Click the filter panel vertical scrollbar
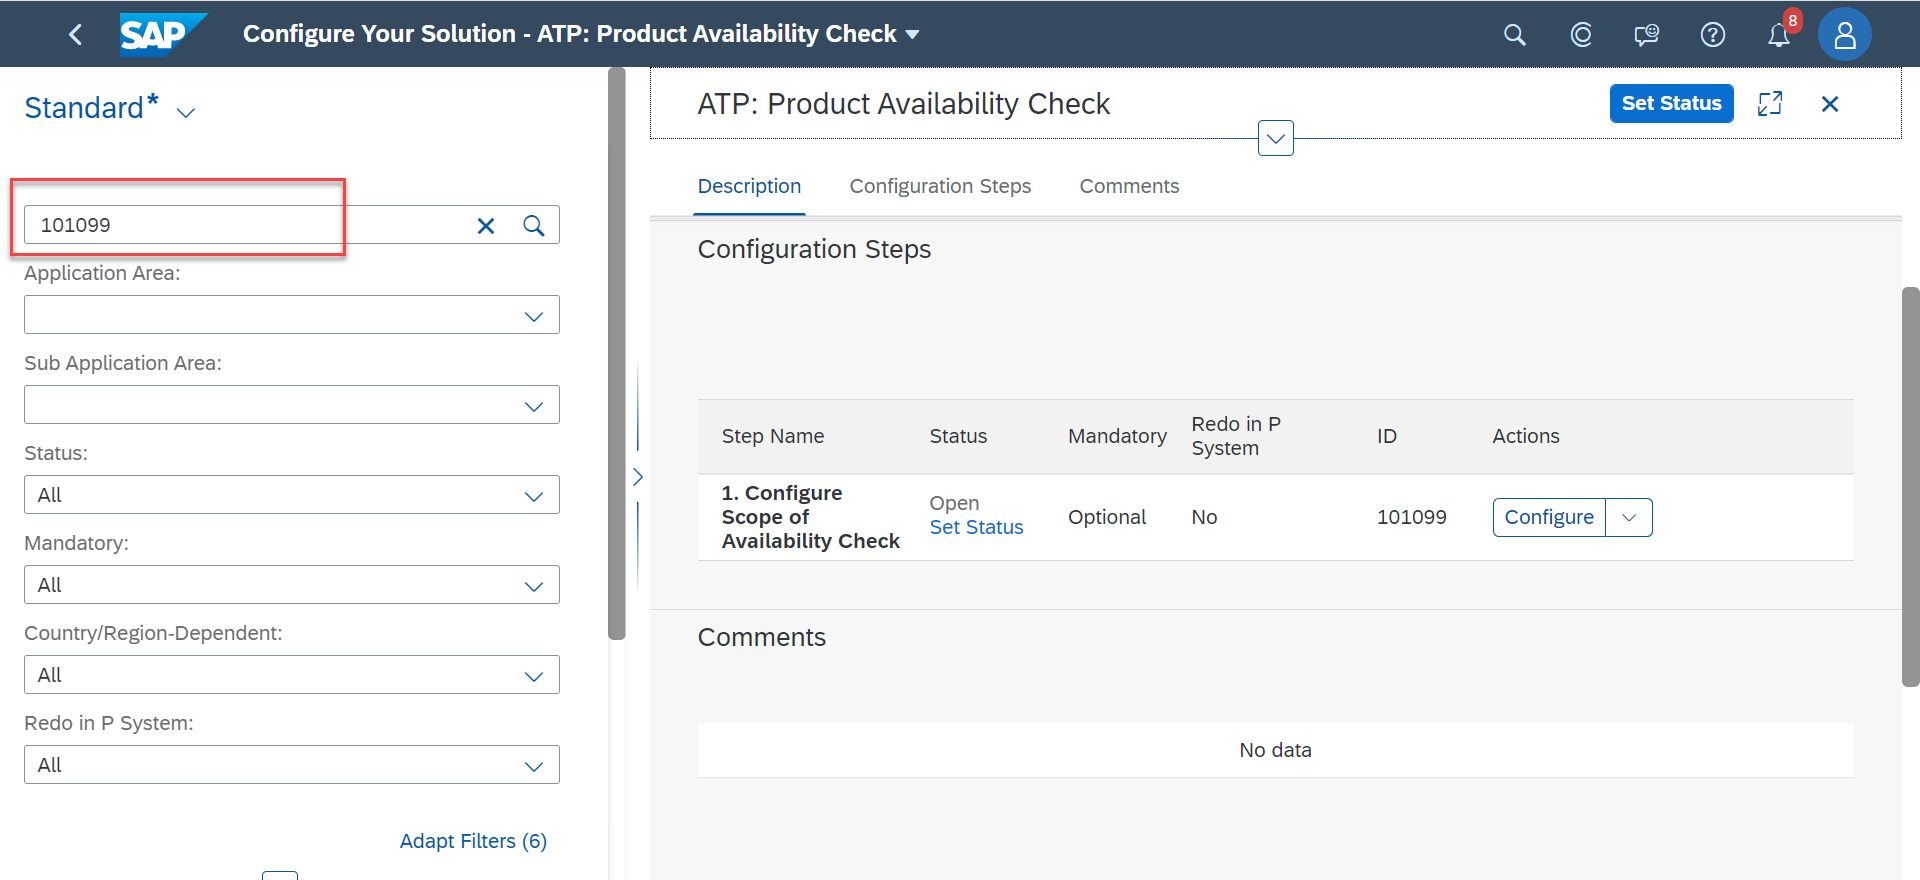The width and height of the screenshot is (1920, 880). click(x=617, y=354)
